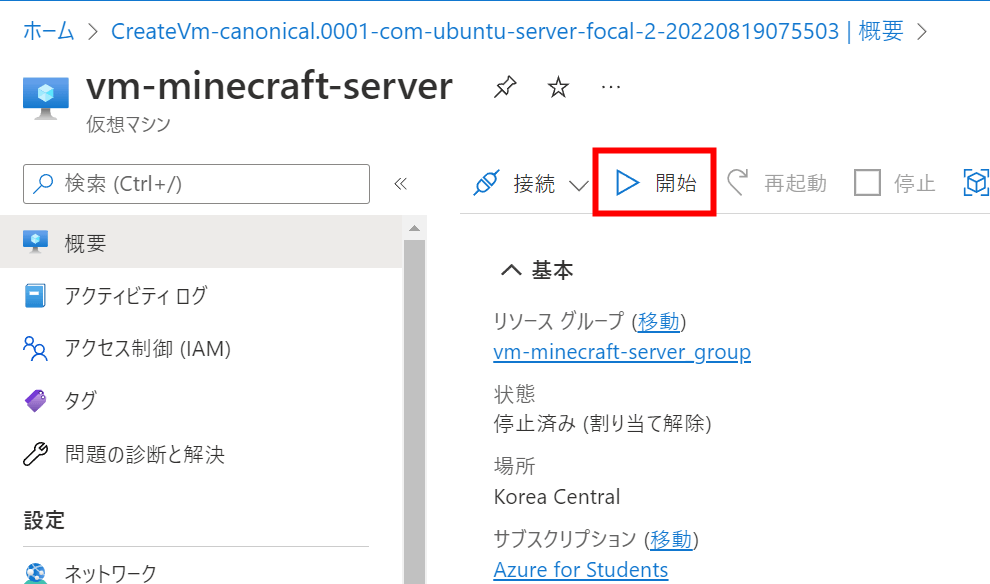The height and width of the screenshot is (584, 990).
Task: Start the VM with the play icon
Action: coord(627,182)
